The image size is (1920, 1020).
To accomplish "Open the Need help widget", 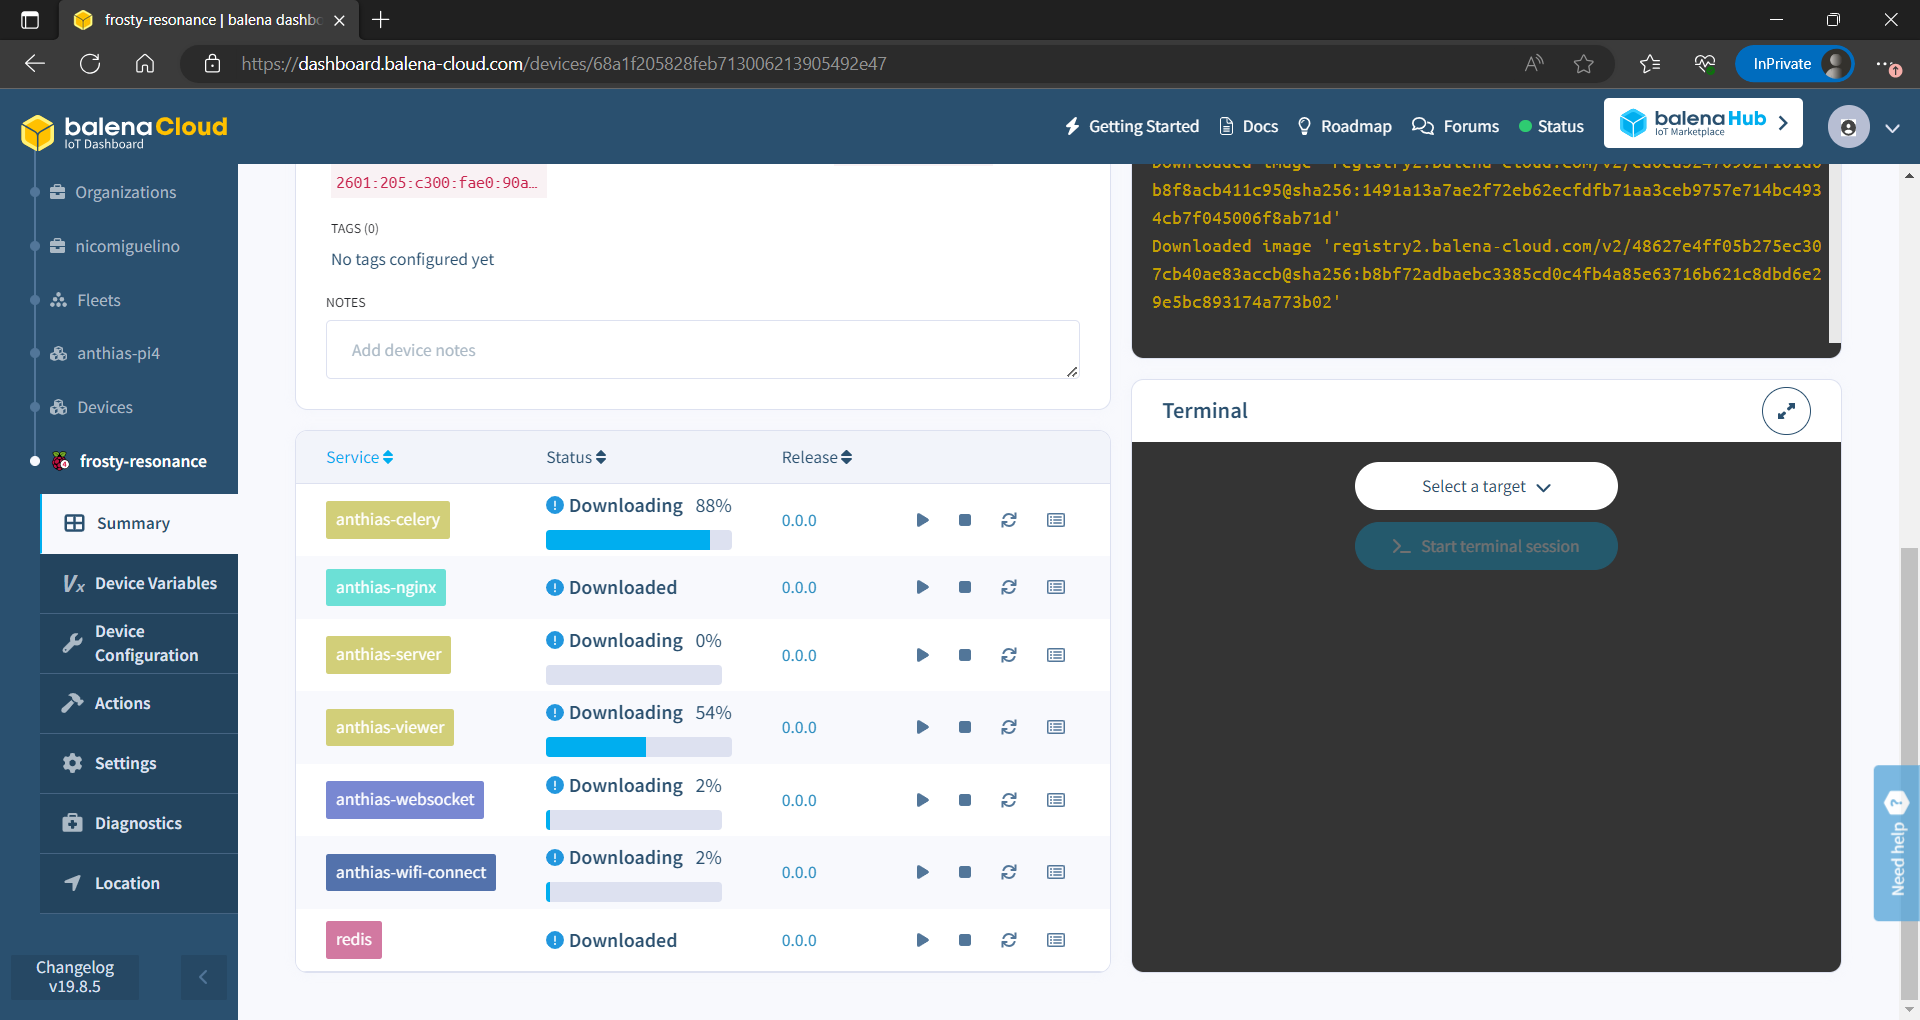I will coord(1896,843).
